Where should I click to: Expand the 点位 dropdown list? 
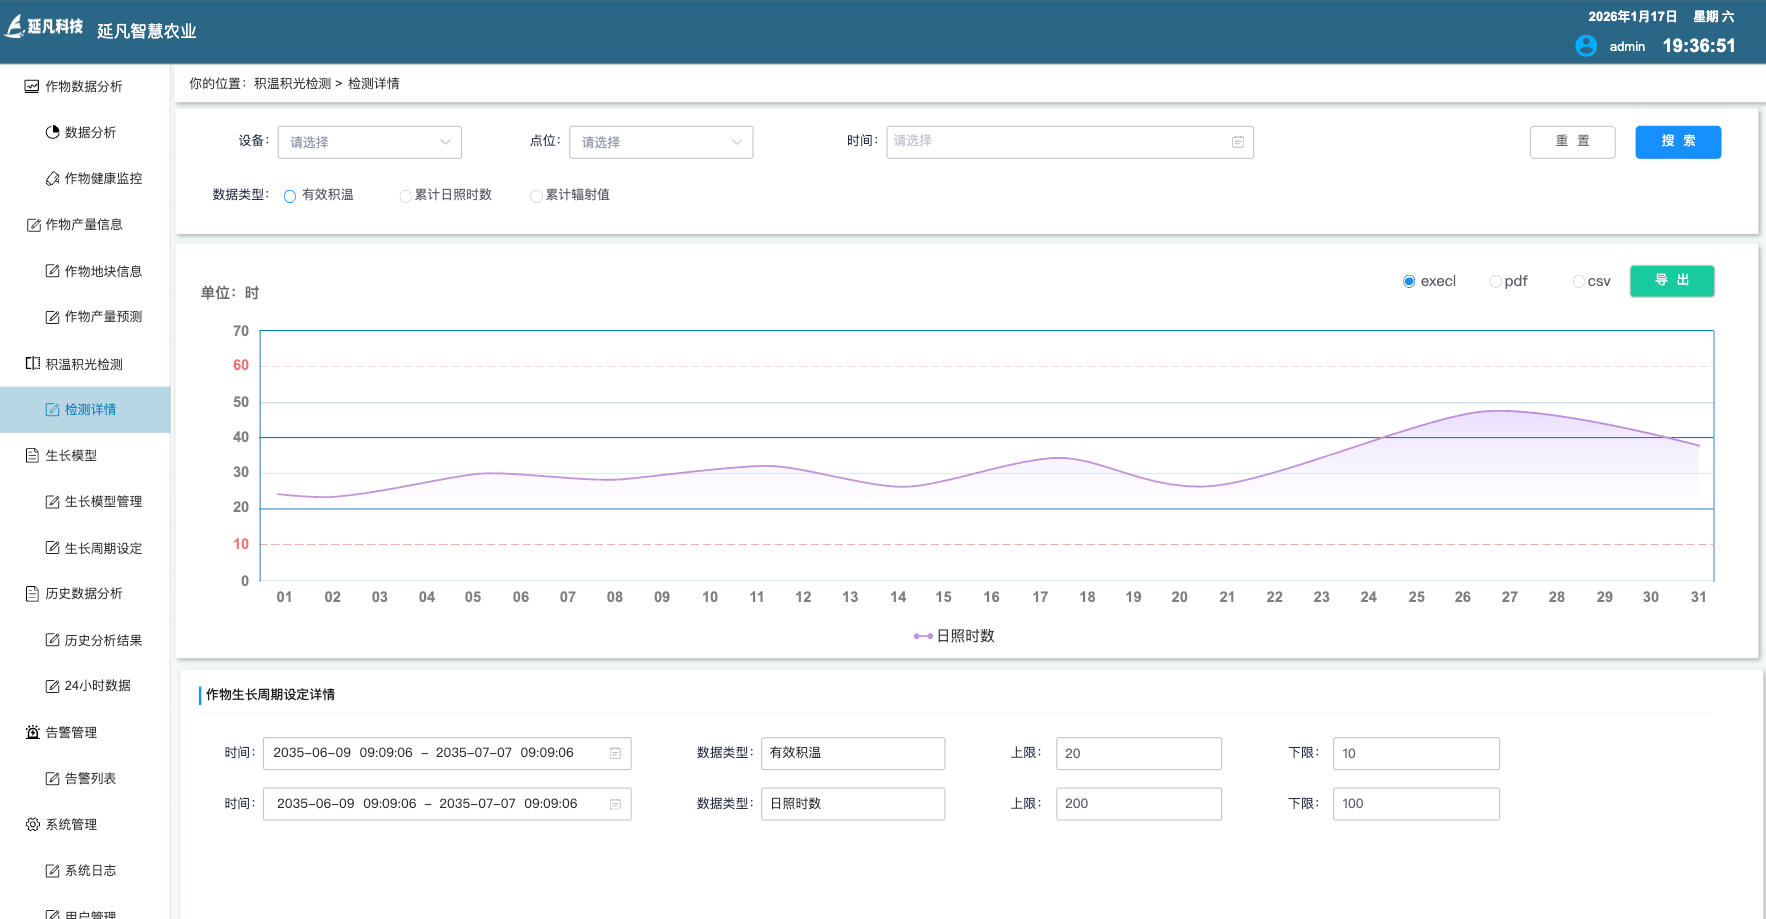660,142
